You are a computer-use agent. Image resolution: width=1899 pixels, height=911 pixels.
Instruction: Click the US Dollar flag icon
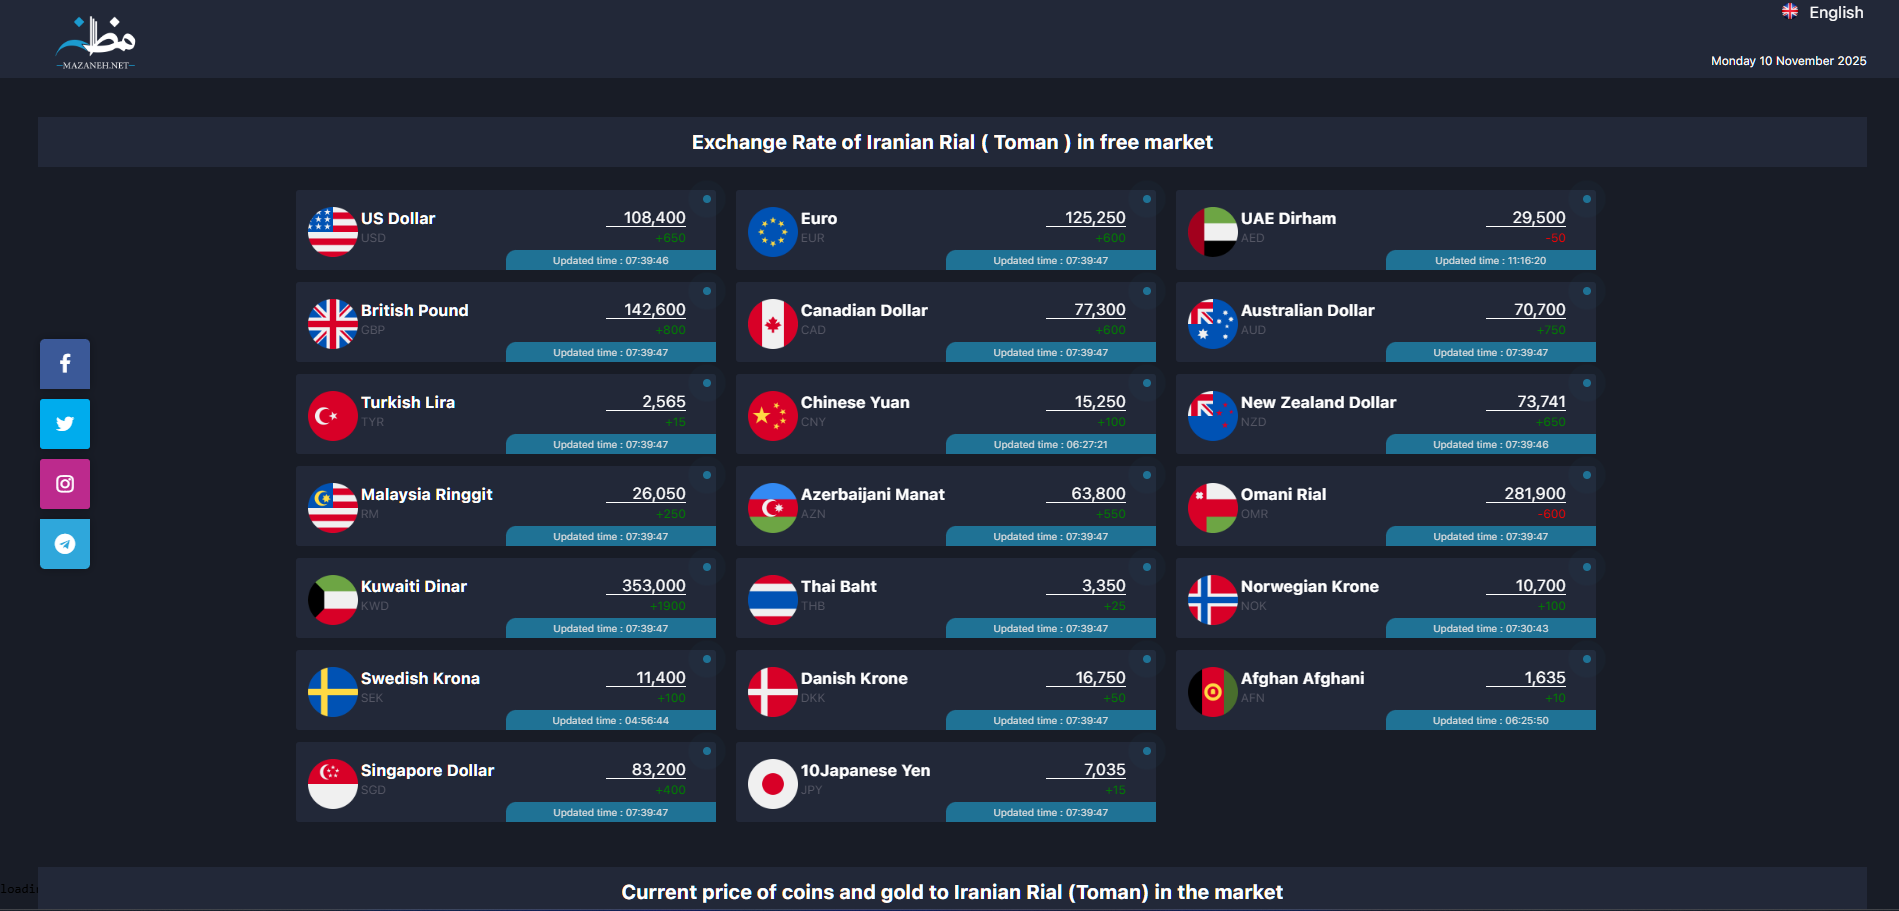point(333,232)
